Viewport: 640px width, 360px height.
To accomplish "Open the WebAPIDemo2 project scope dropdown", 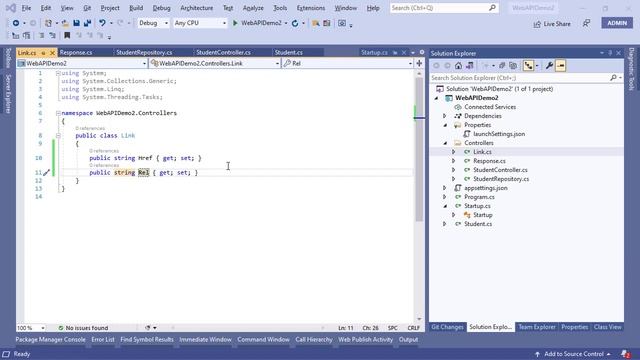I will pos(82,63).
